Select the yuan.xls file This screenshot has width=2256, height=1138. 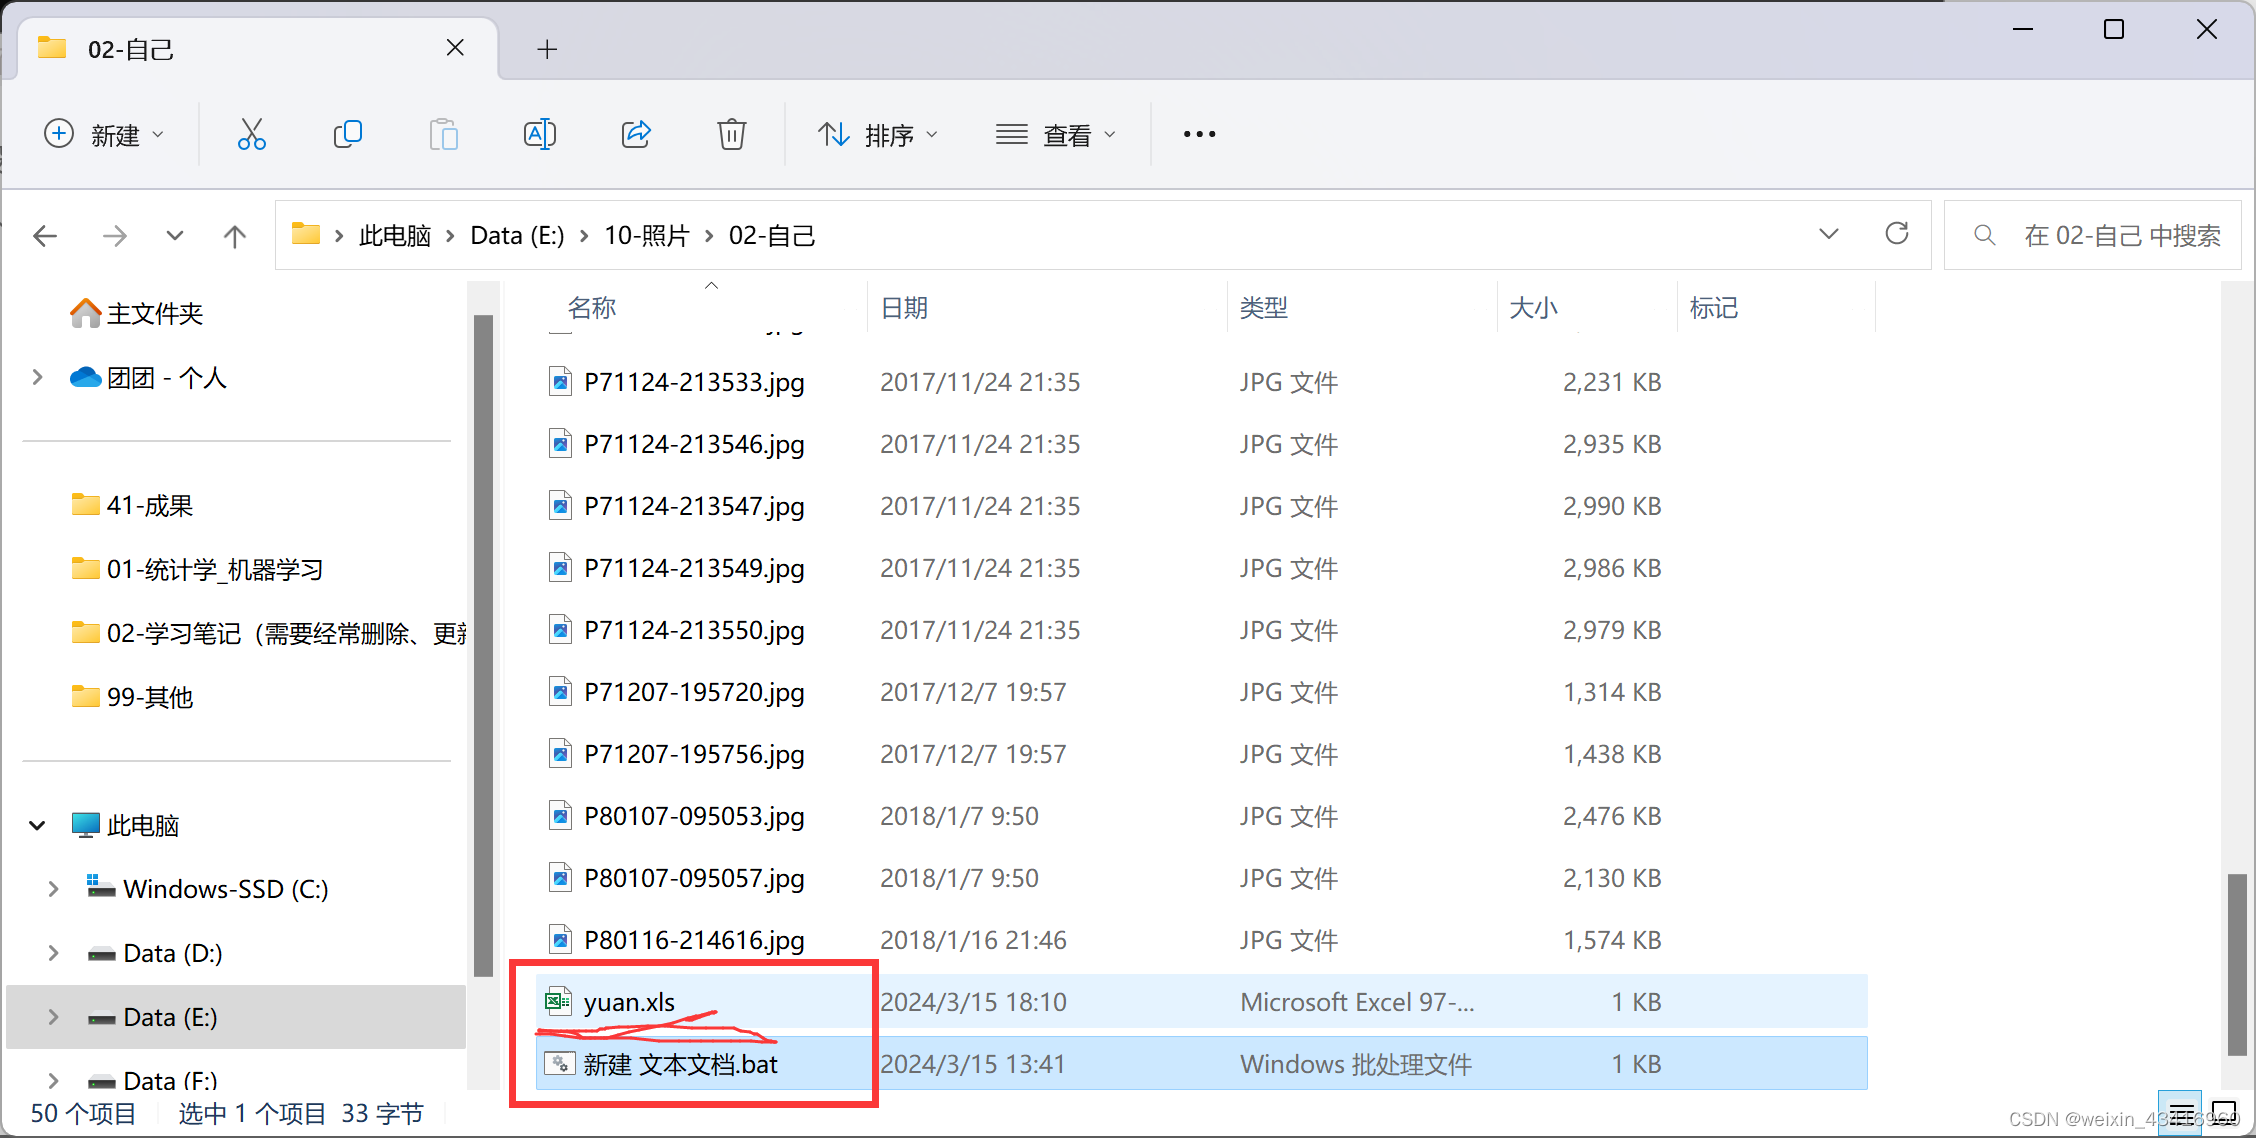(x=629, y=1002)
